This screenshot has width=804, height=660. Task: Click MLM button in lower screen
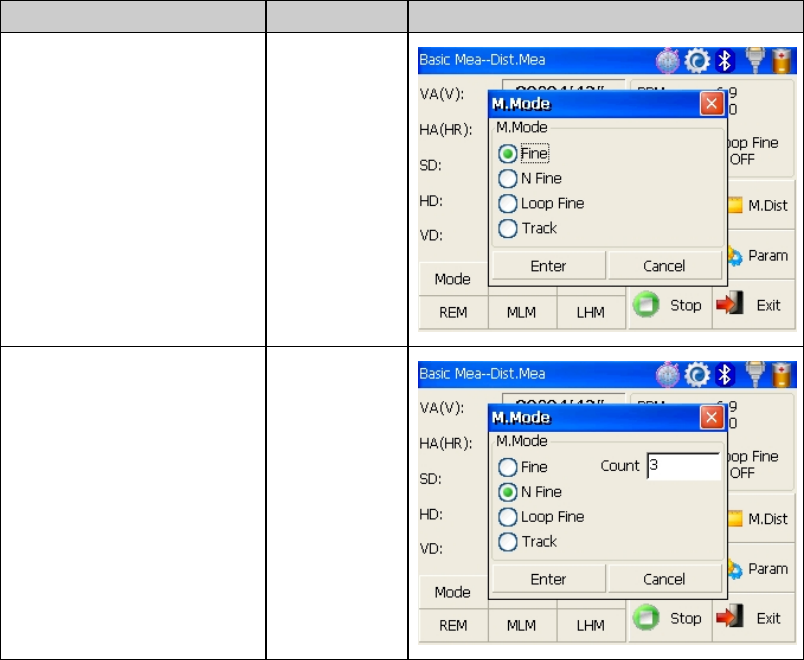coord(522,626)
